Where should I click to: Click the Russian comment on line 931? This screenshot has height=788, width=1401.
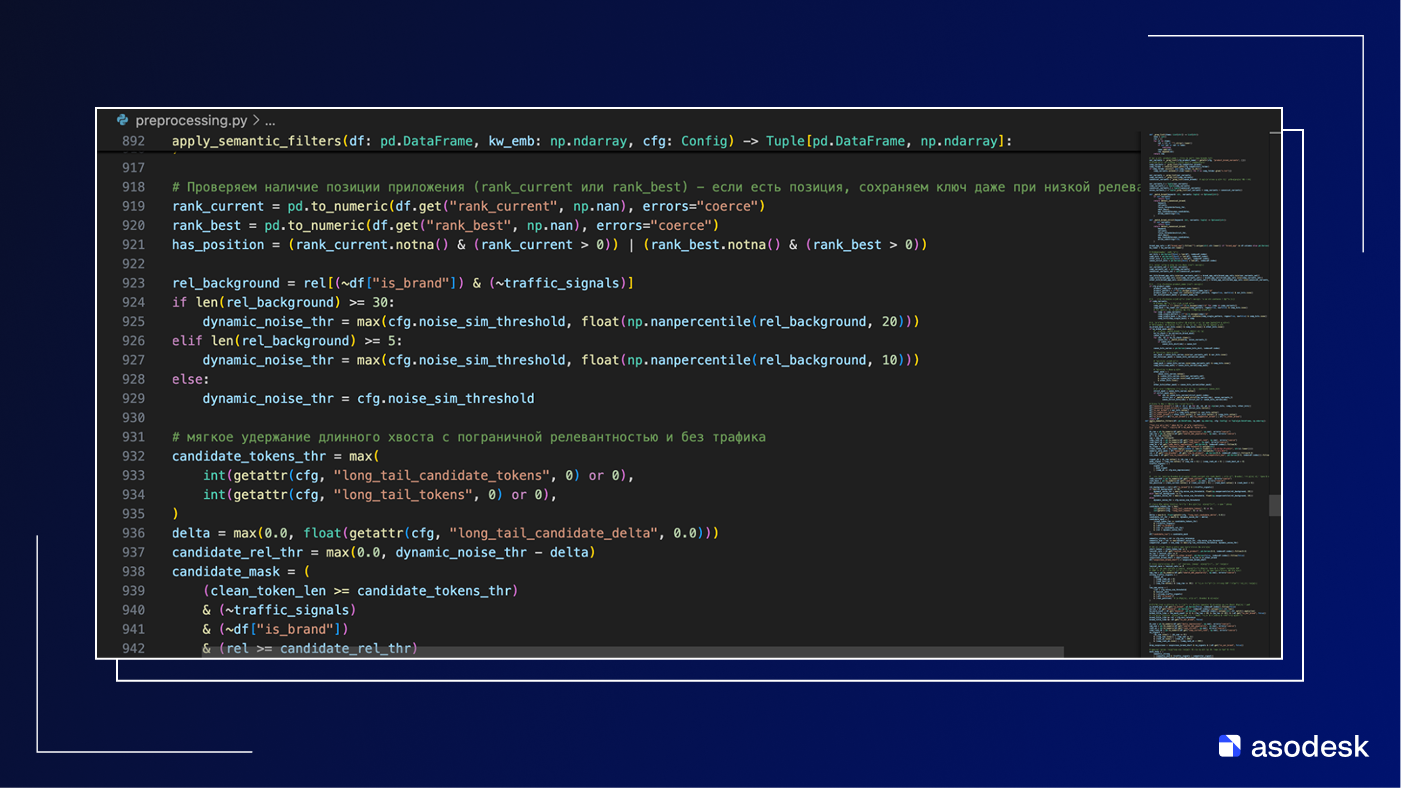[468, 437]
